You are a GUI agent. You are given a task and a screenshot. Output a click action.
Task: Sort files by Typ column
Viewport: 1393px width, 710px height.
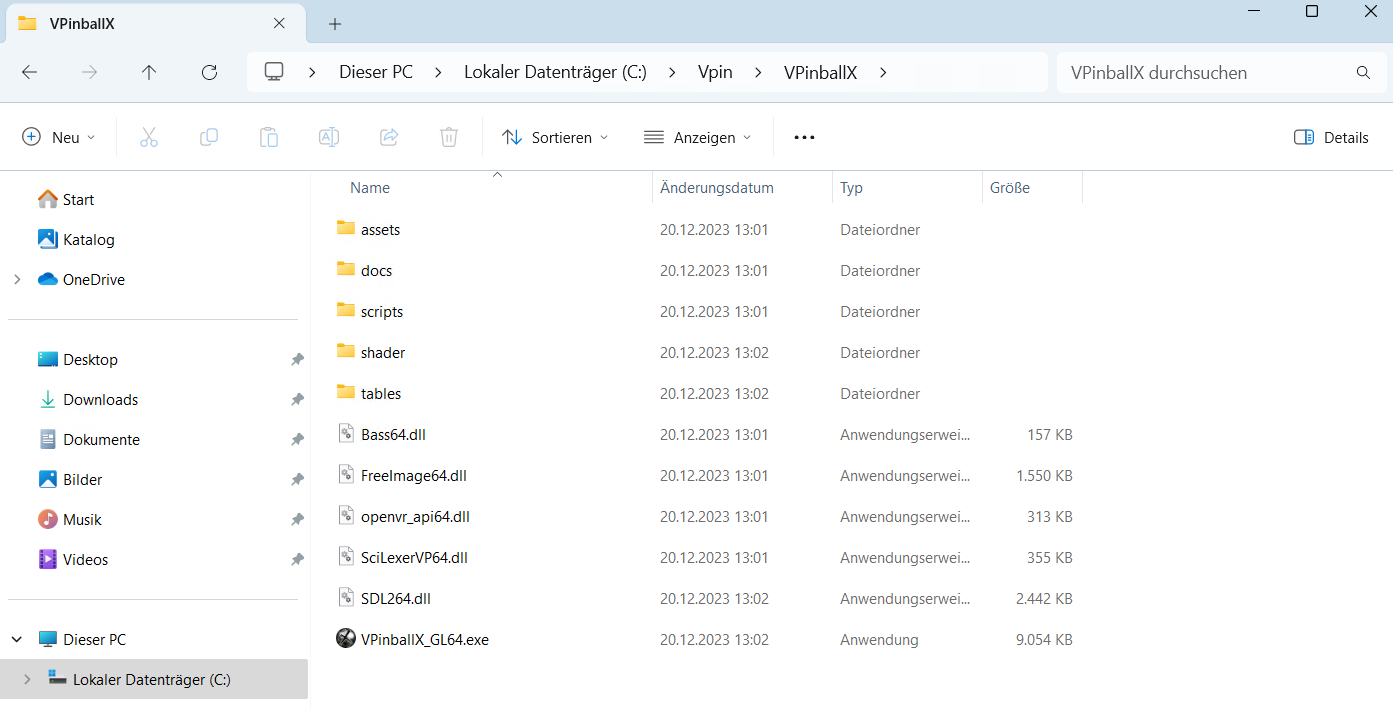[851, 188]
